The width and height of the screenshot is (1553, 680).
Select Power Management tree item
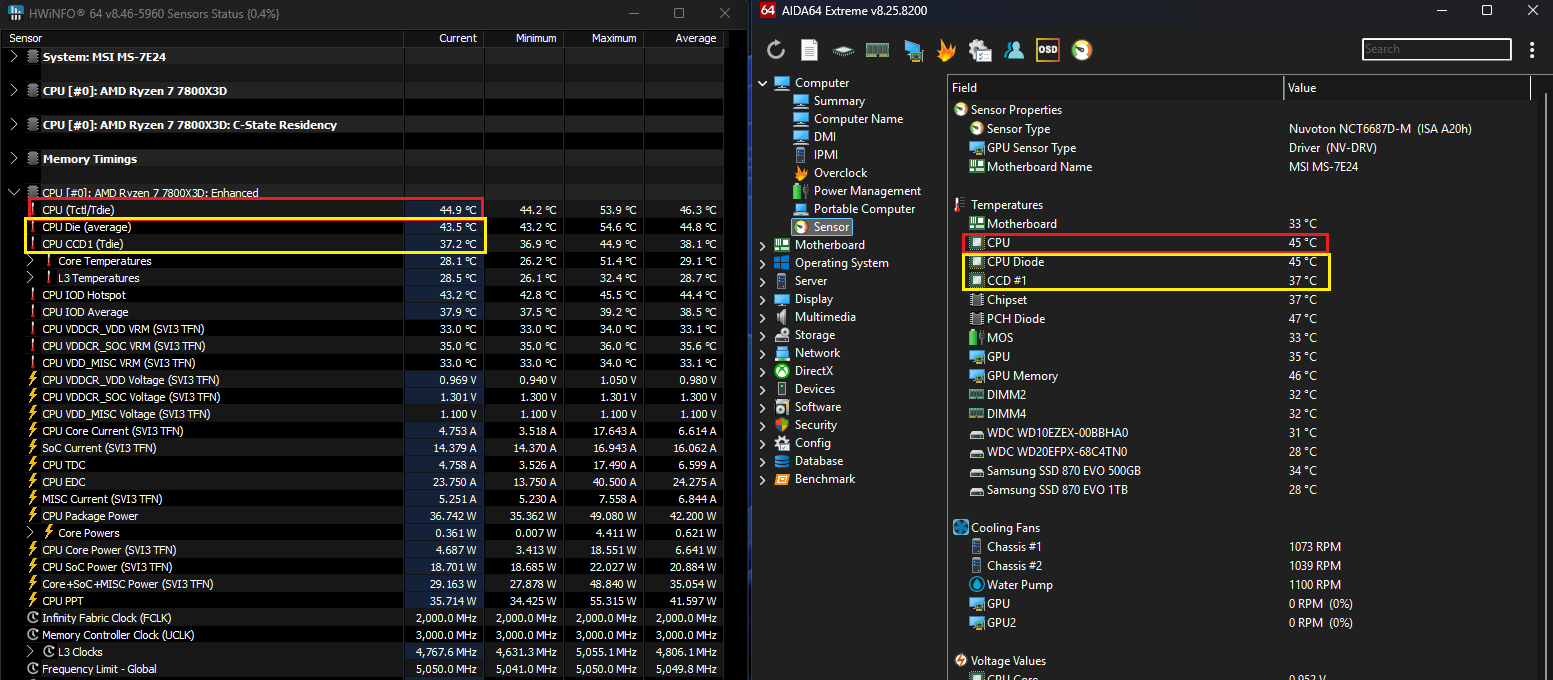867,191
